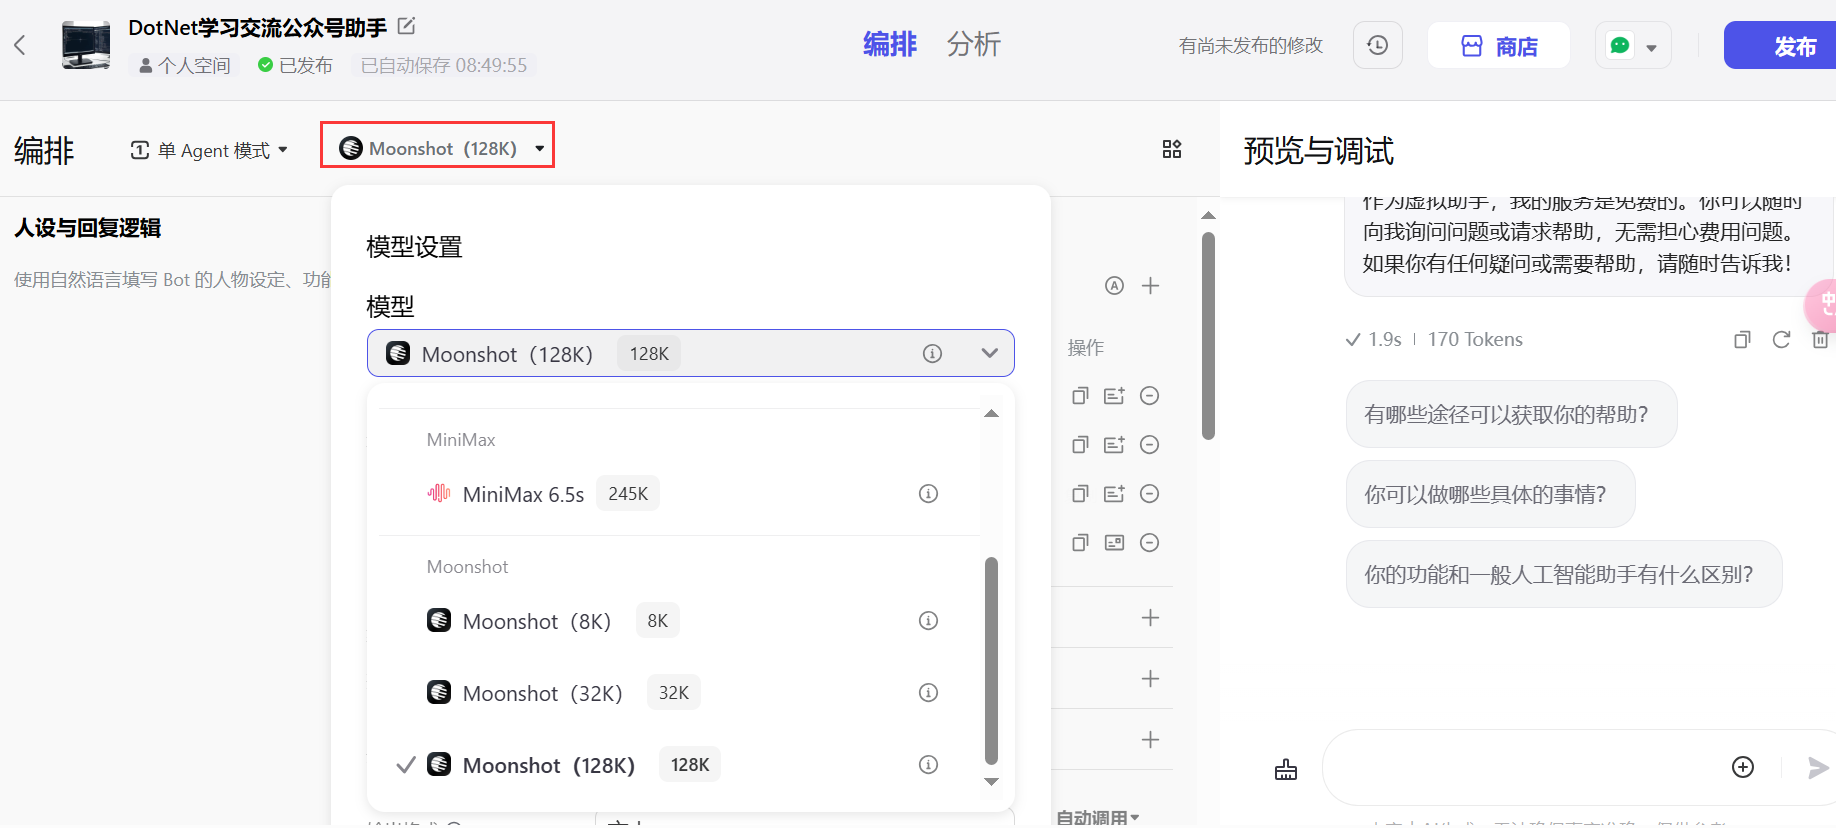Viewport: 1836px width, 828px height.
Task: View info icon for Moonshot (8K)
Action: click(x=928, y=621)
